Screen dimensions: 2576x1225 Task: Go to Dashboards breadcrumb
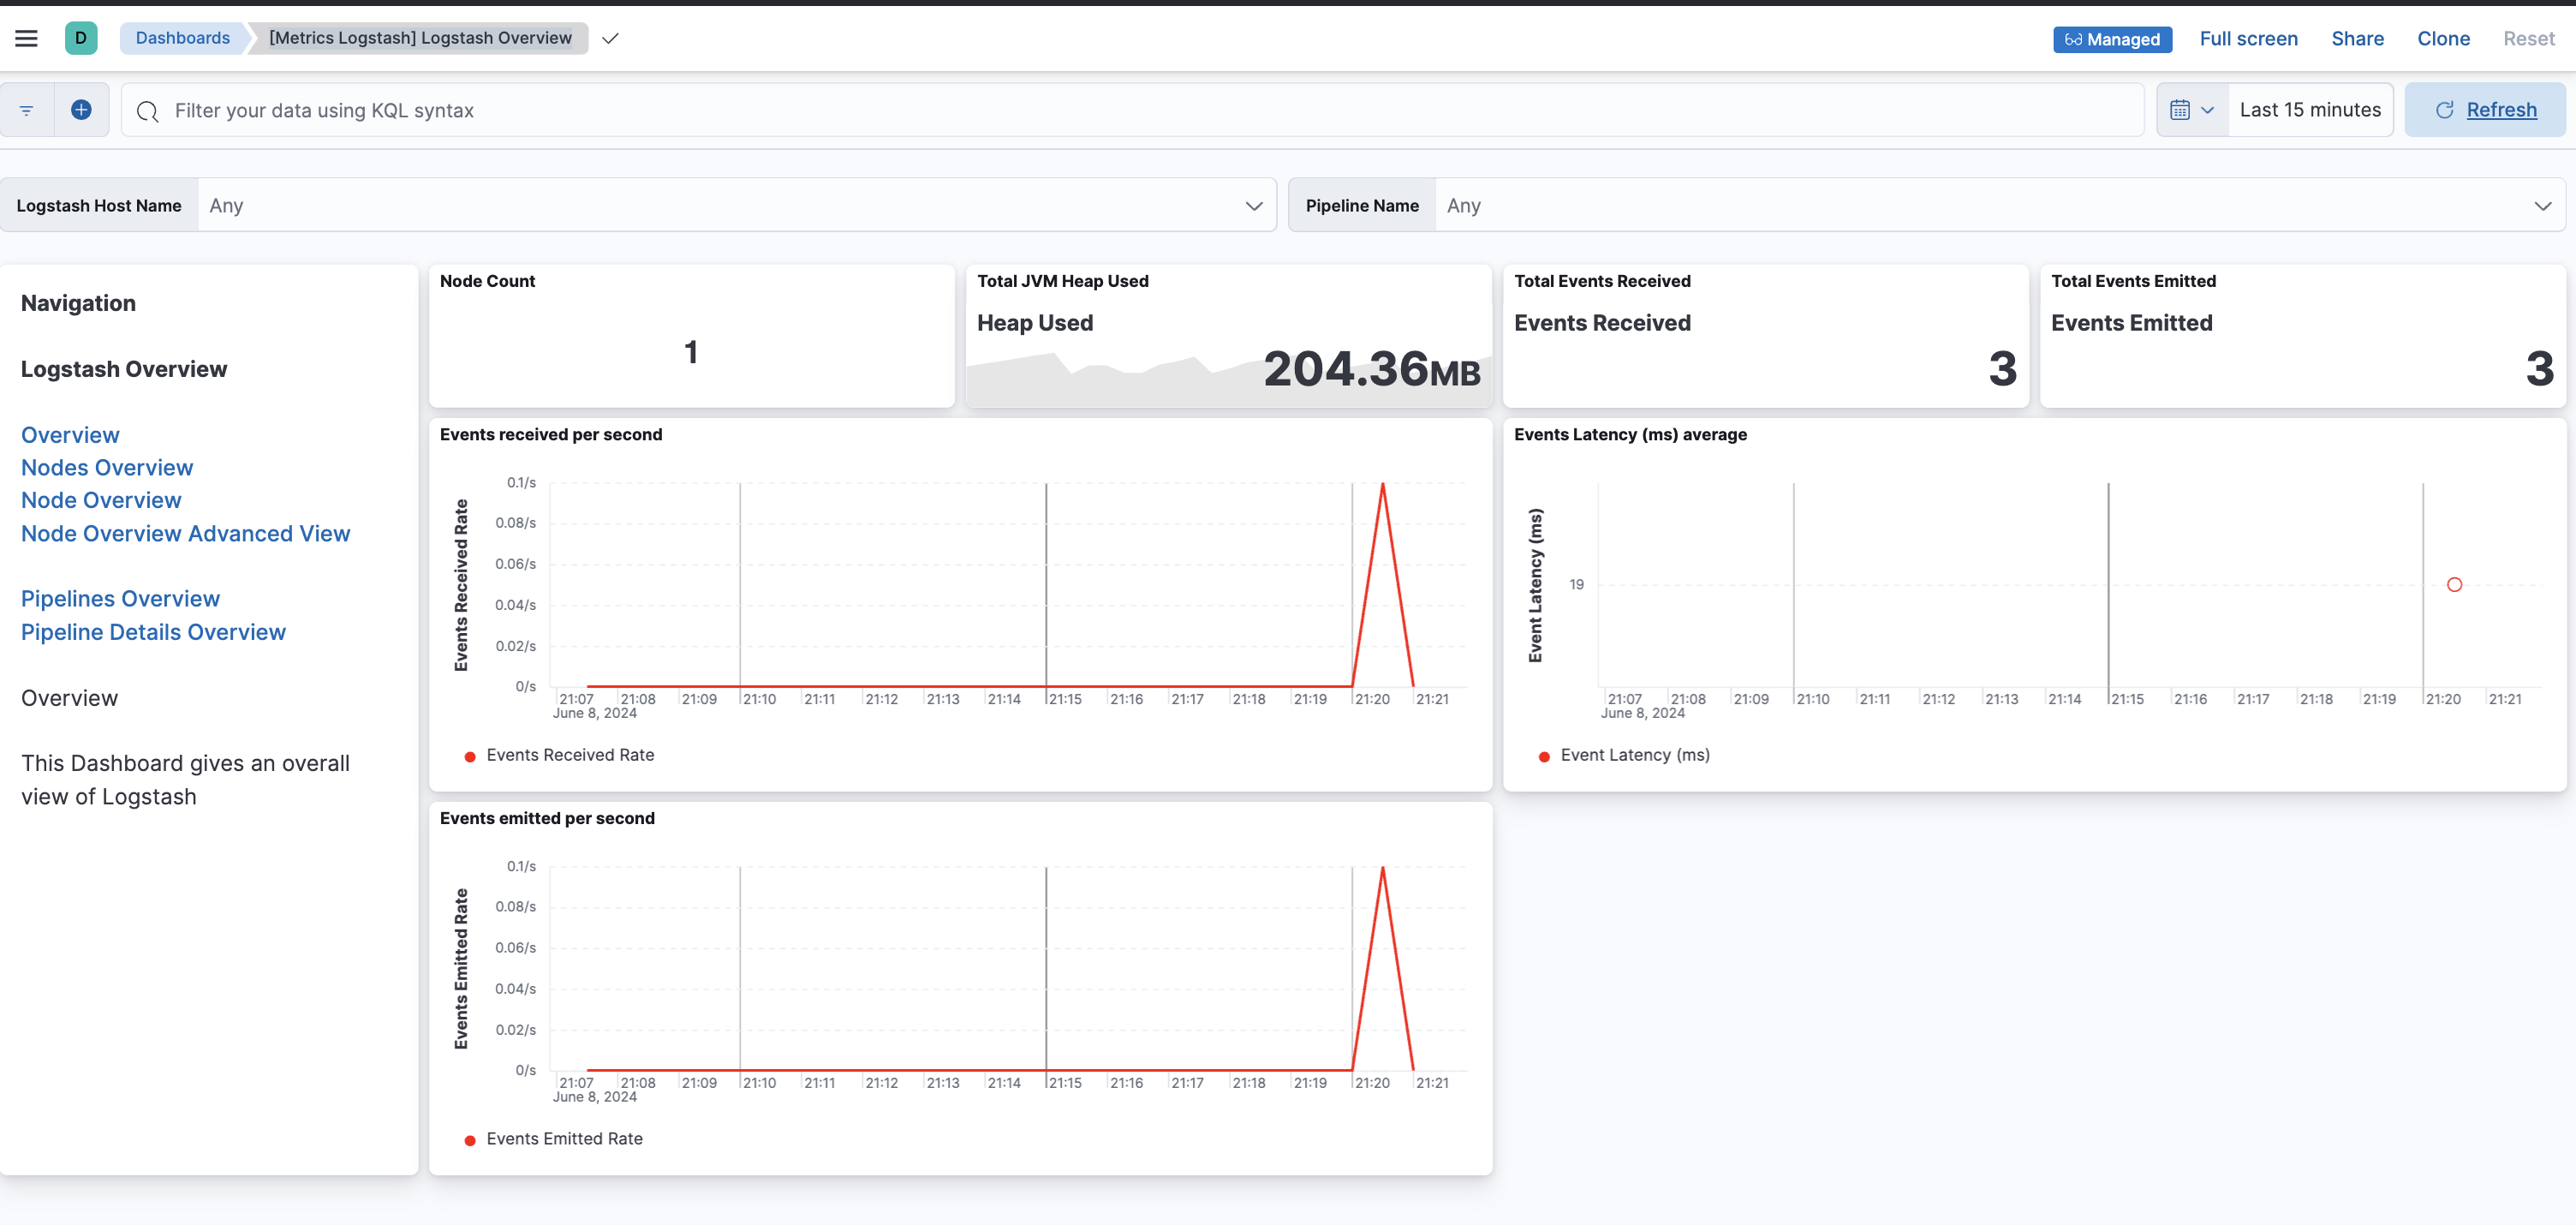coord(182,38)
